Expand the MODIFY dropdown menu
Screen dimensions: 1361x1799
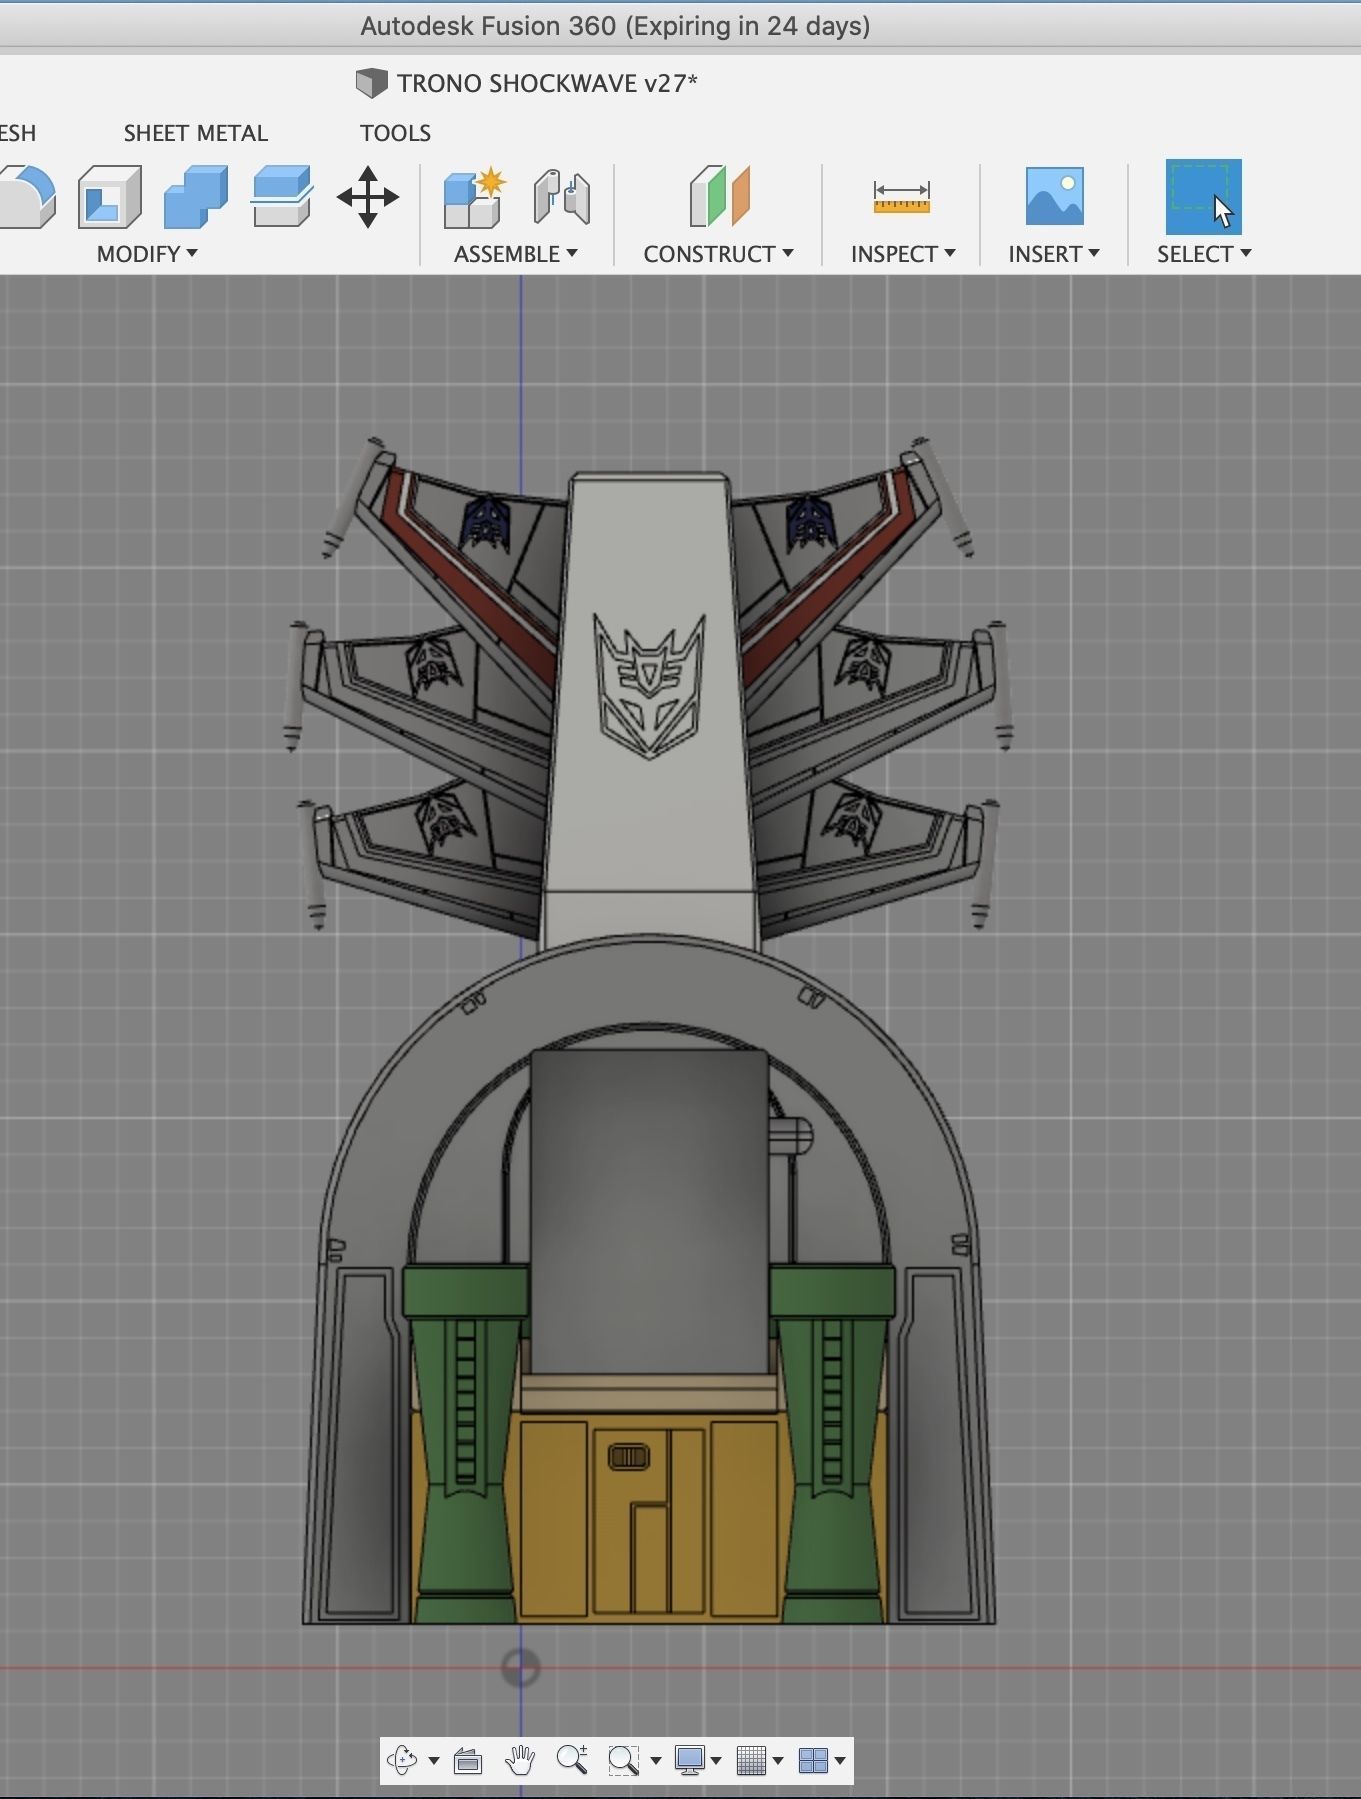[147, 254]
